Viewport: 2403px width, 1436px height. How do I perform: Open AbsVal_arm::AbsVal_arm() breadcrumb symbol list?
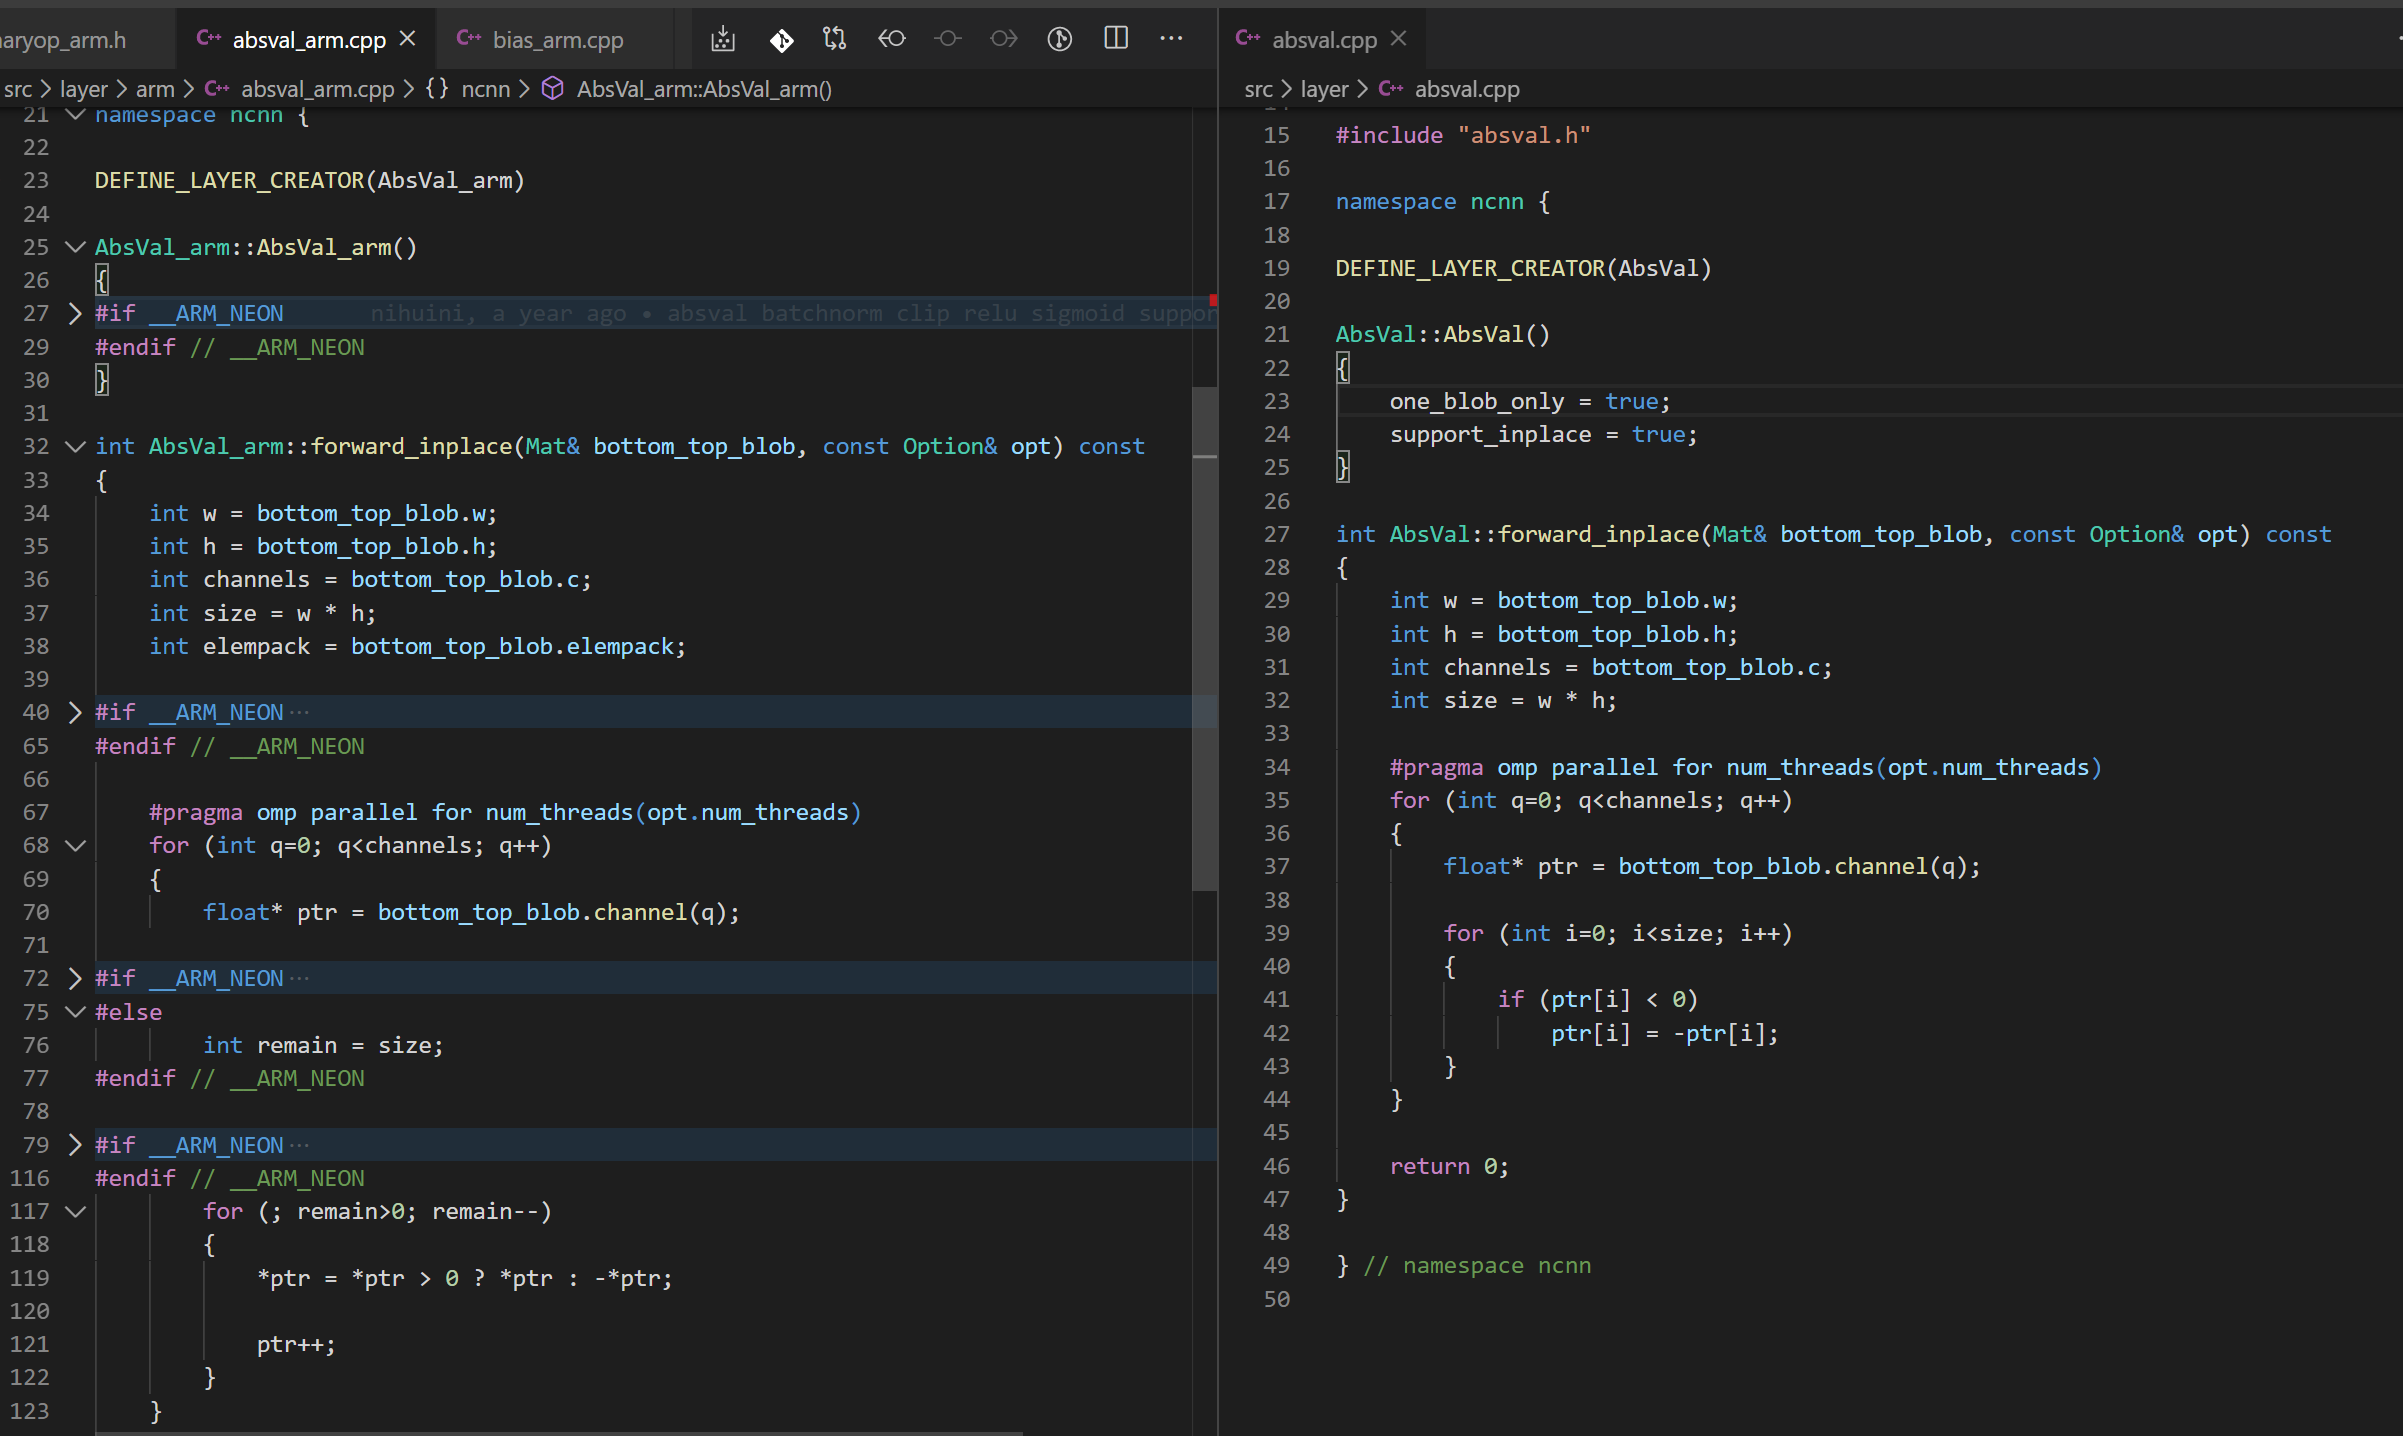coord(704,89)
